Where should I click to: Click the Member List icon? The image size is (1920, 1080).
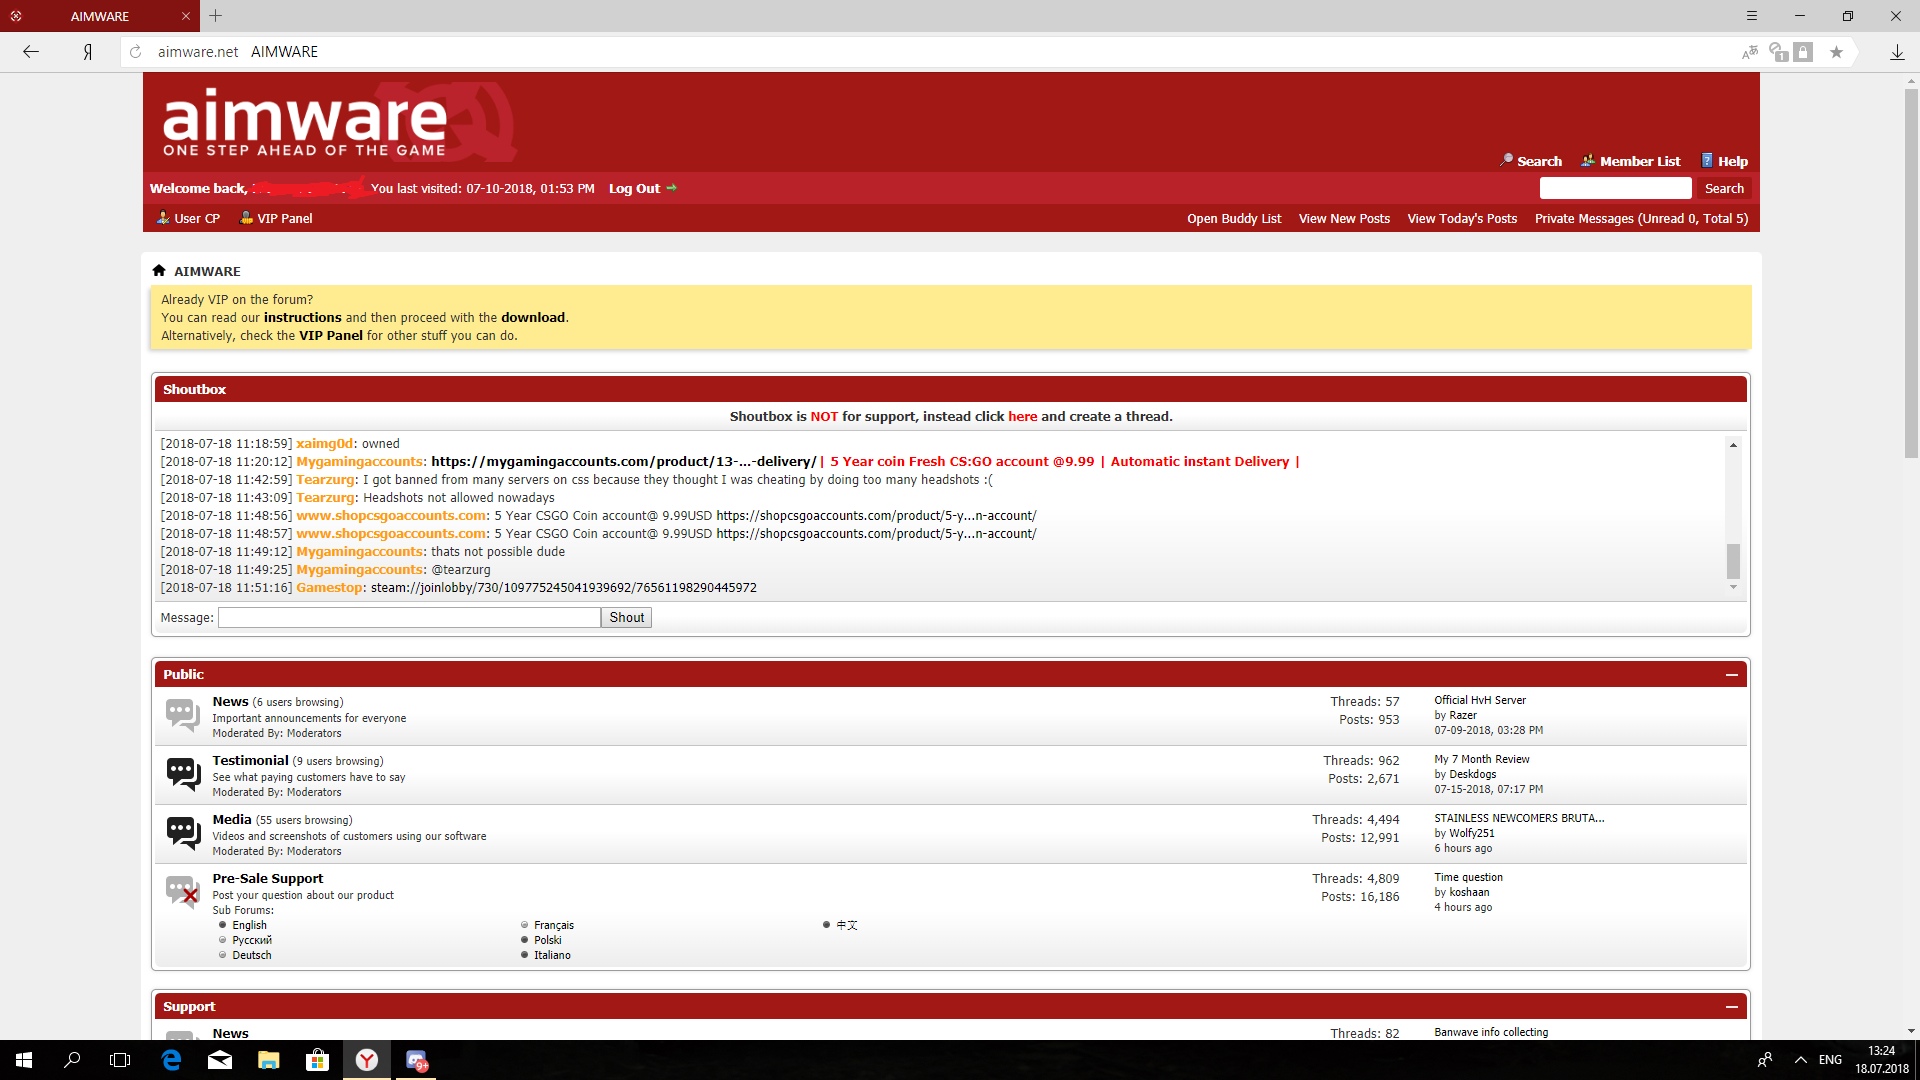point(1588,160)
